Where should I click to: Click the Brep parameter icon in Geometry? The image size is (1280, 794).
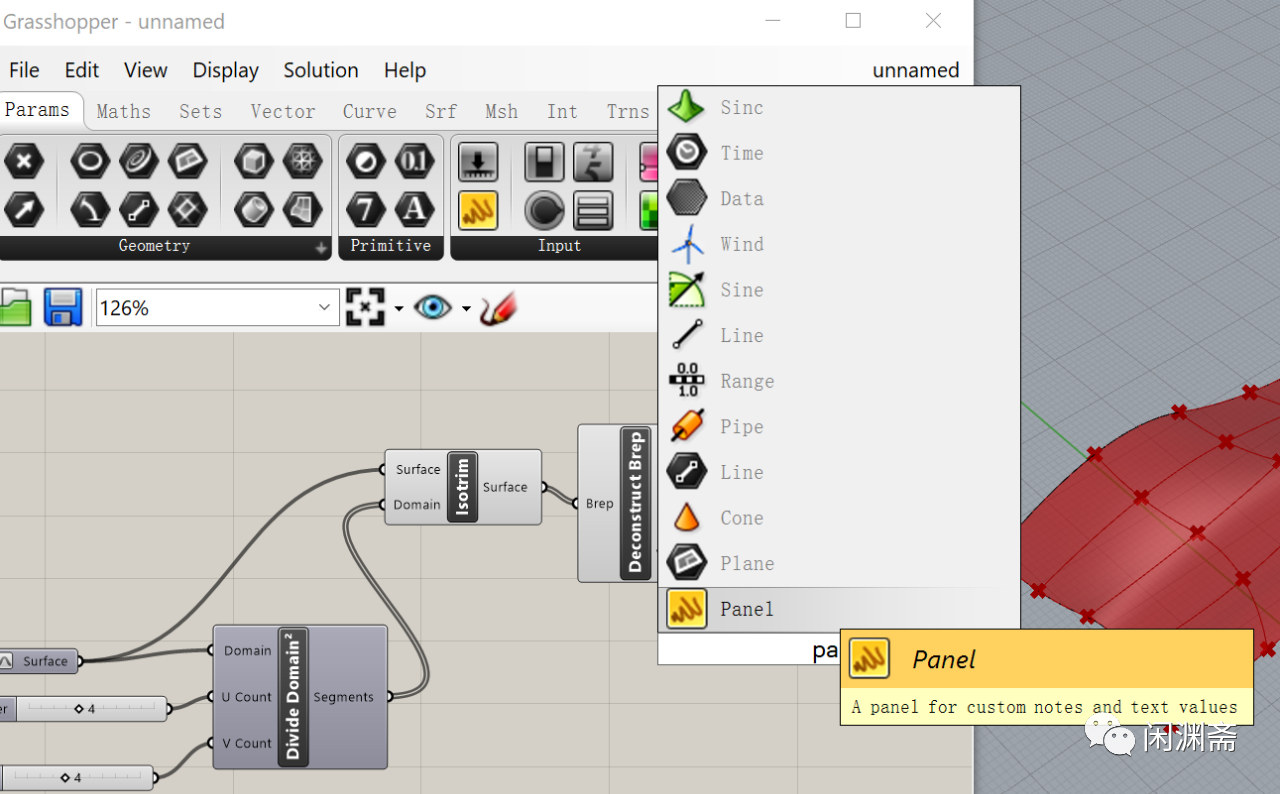[254, 210]
